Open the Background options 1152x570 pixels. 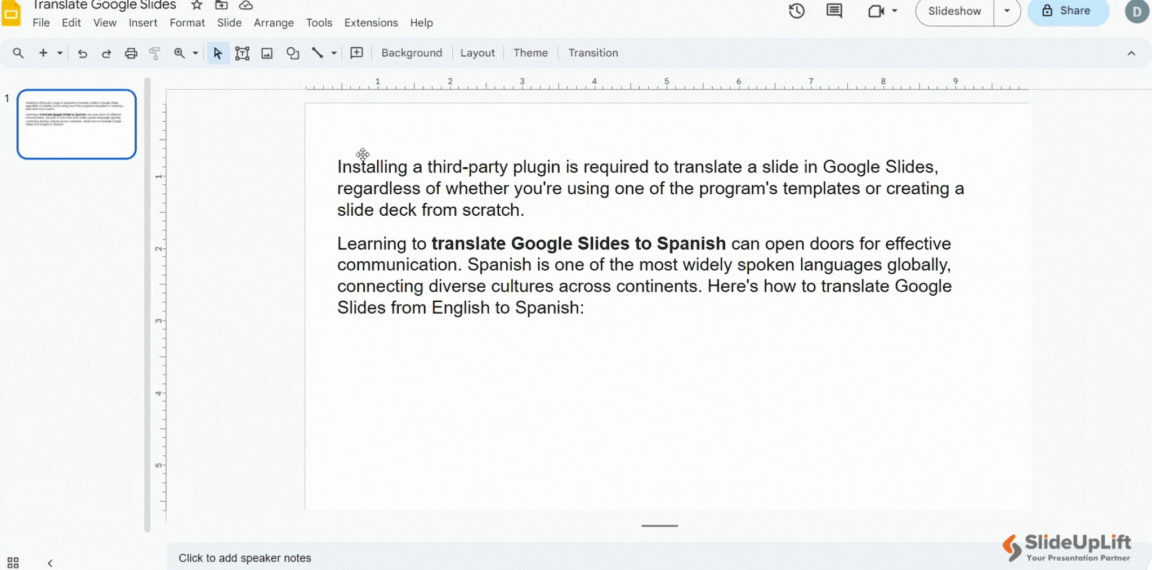pyautogui.click(x=411, y=53)
